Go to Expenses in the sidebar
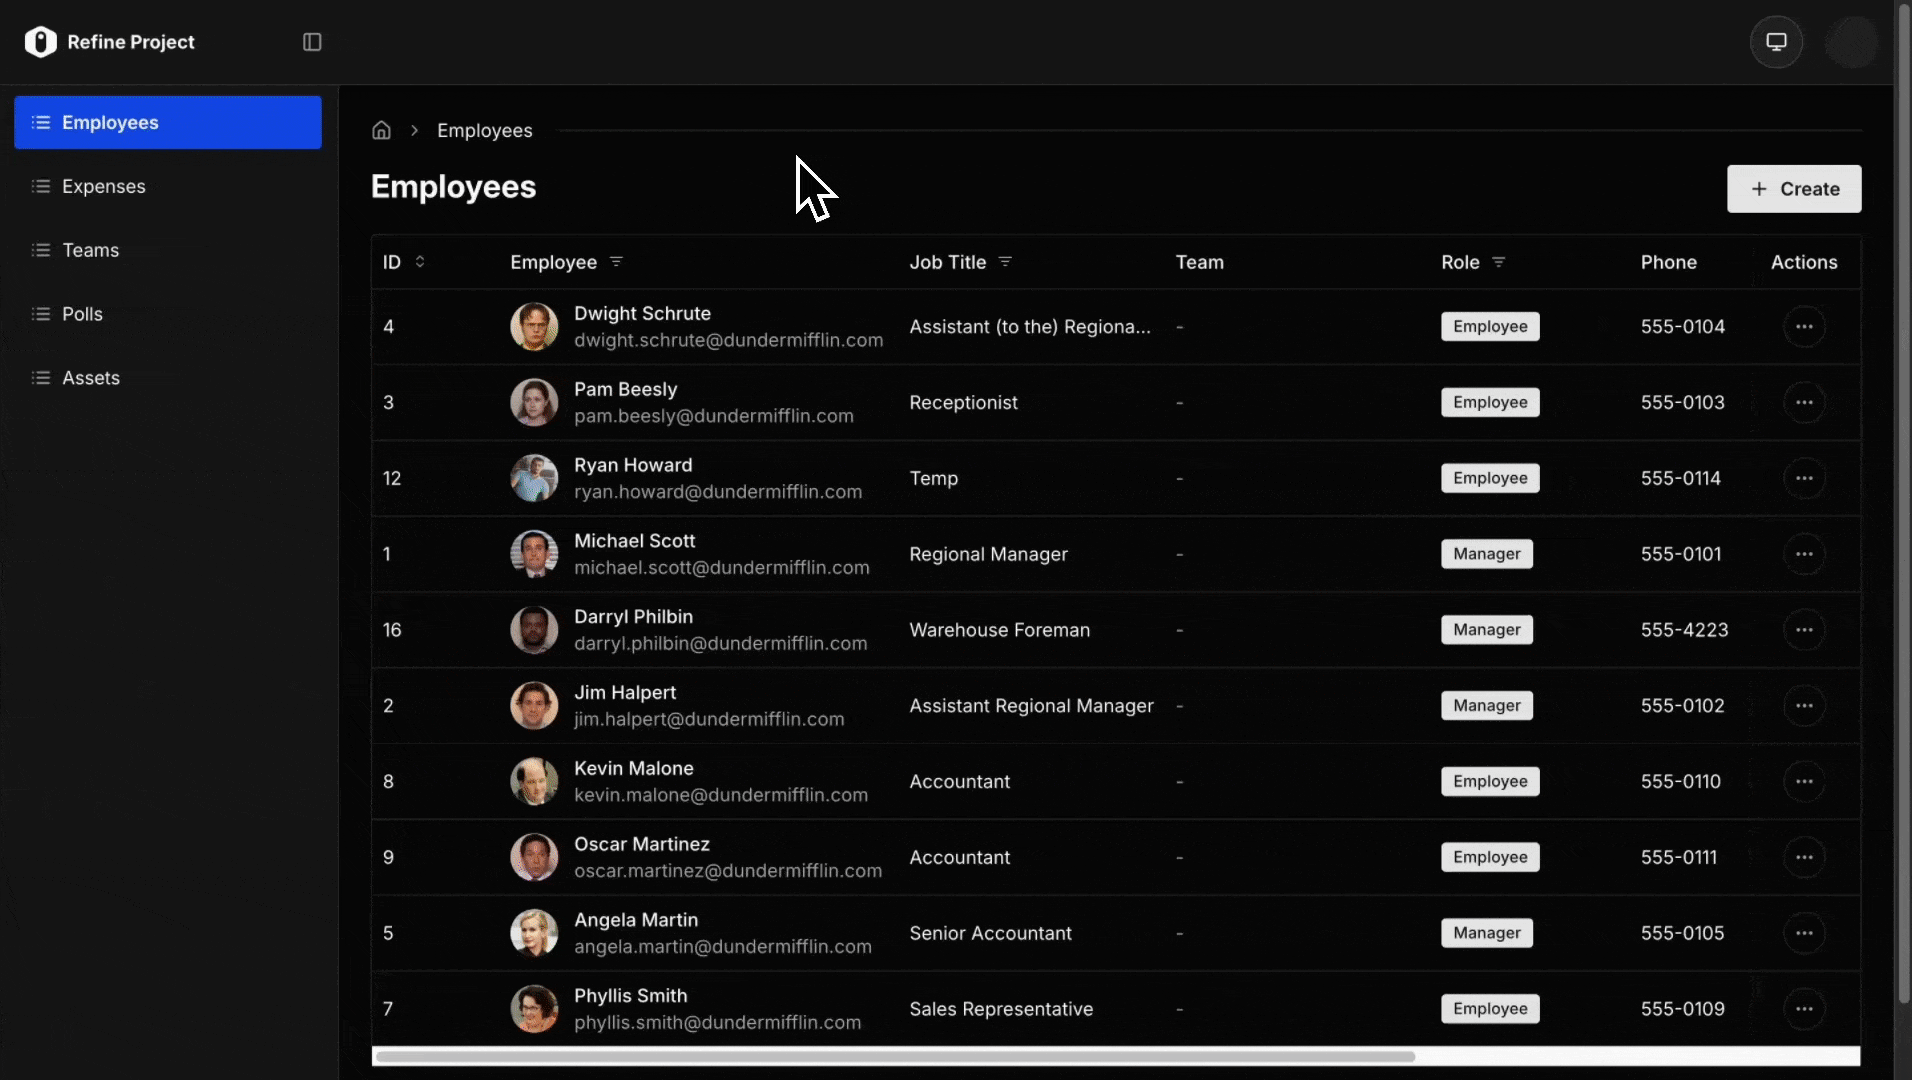1912x1080 pixels. pyautogui.click(x=103, y=187)
